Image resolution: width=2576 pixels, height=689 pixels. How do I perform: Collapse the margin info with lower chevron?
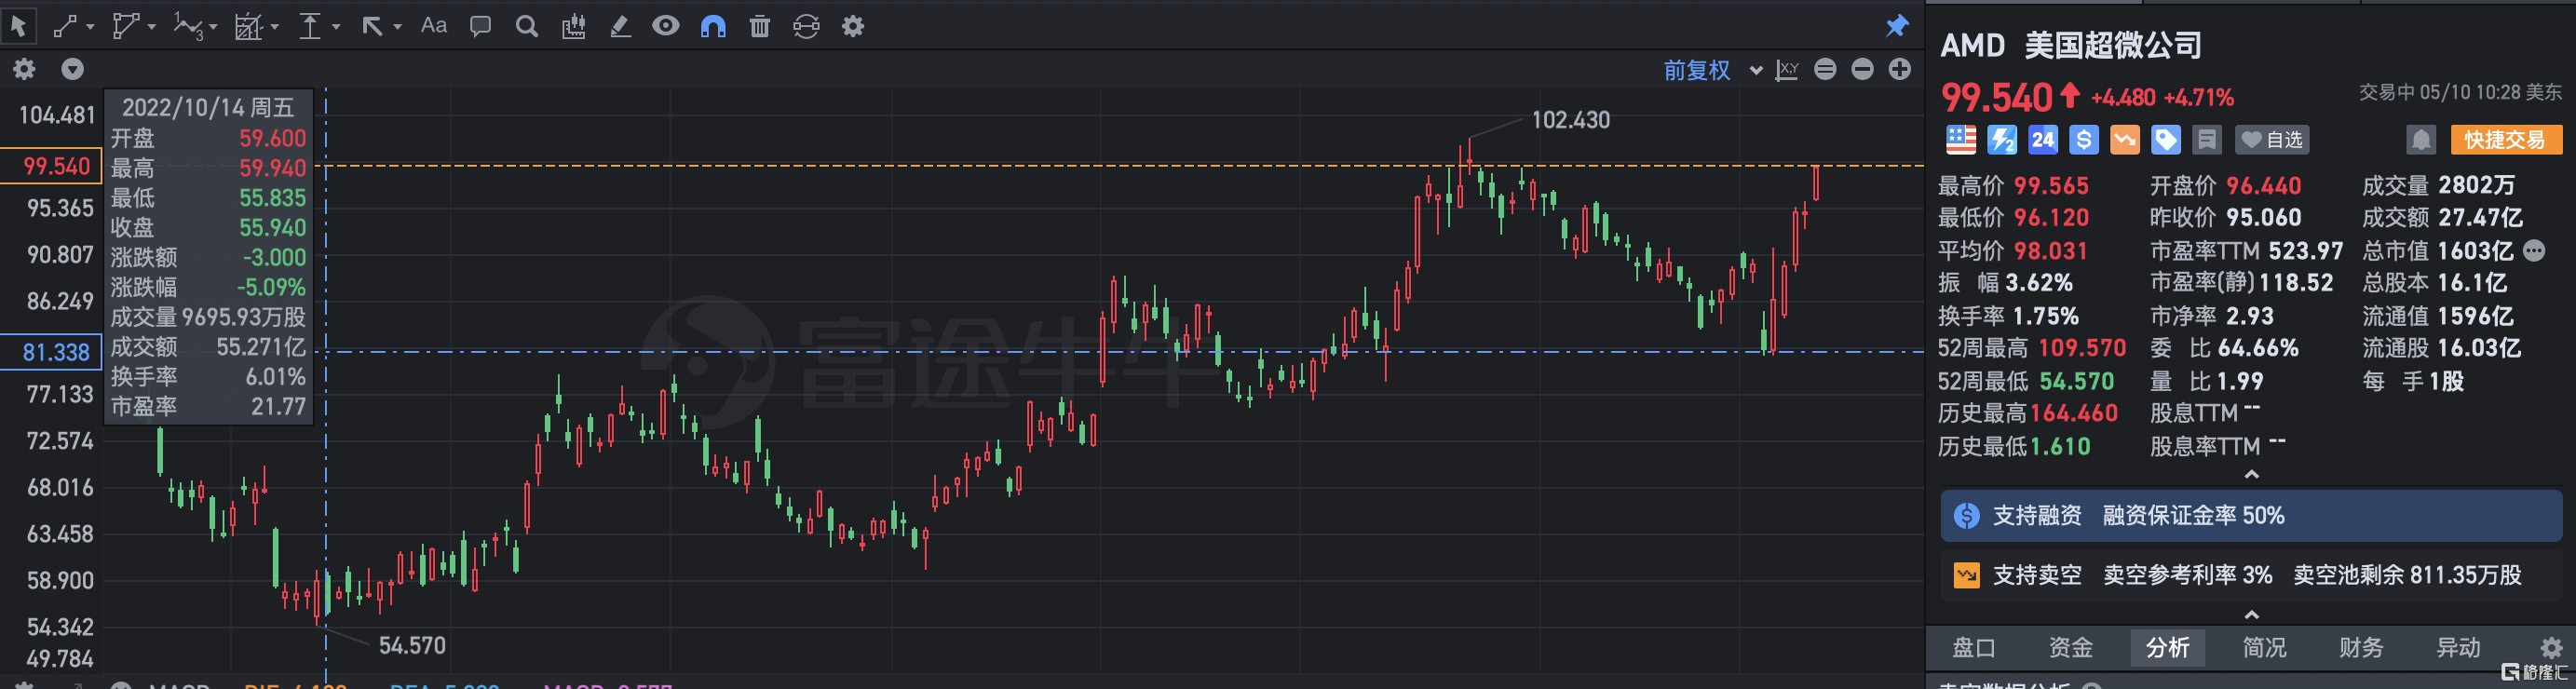click(x=2251, y=614)
